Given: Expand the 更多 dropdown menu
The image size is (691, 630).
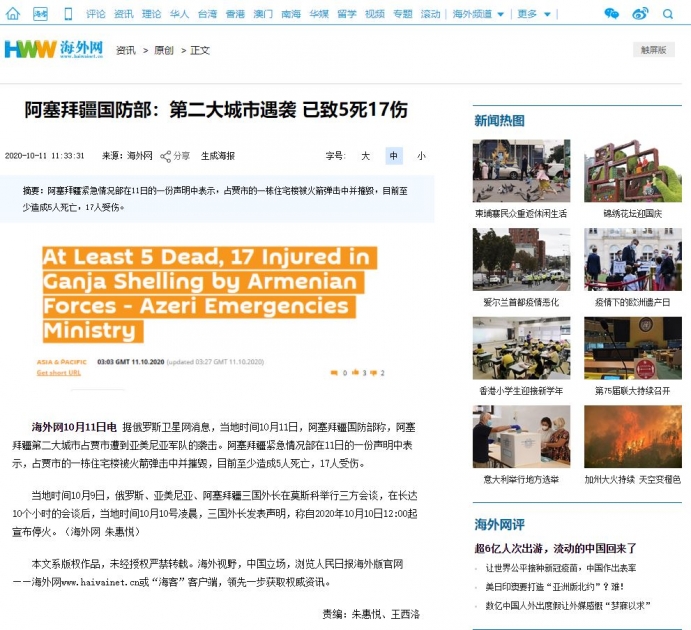Looking at the screenshot, I should click(x=534, y=14).
